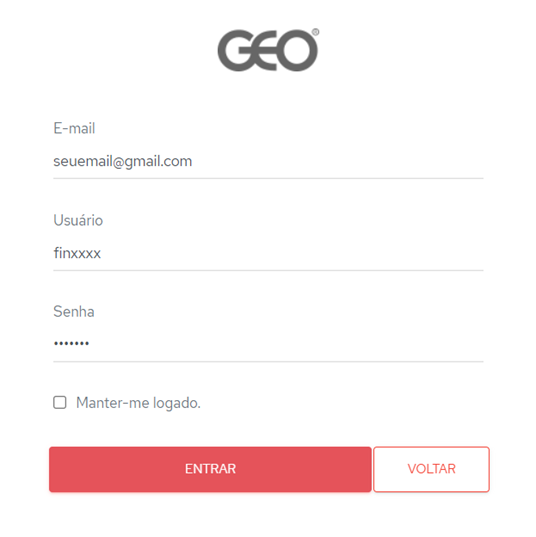Focus the Senha password field
The height and width of the screenshot is (537, 536).
(x=268, y=344)
